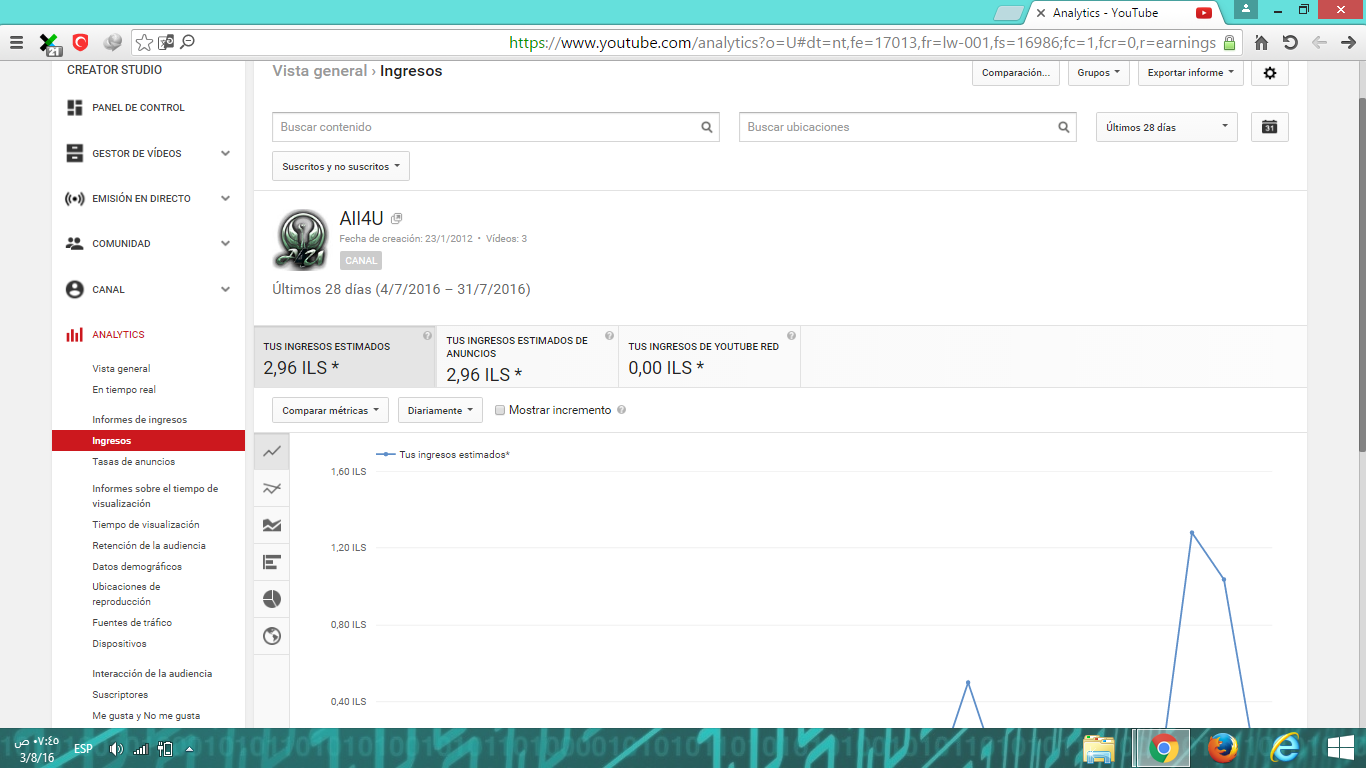
Task: Open the Suscritos y no suscritos filter
Action: pos(341,166)
